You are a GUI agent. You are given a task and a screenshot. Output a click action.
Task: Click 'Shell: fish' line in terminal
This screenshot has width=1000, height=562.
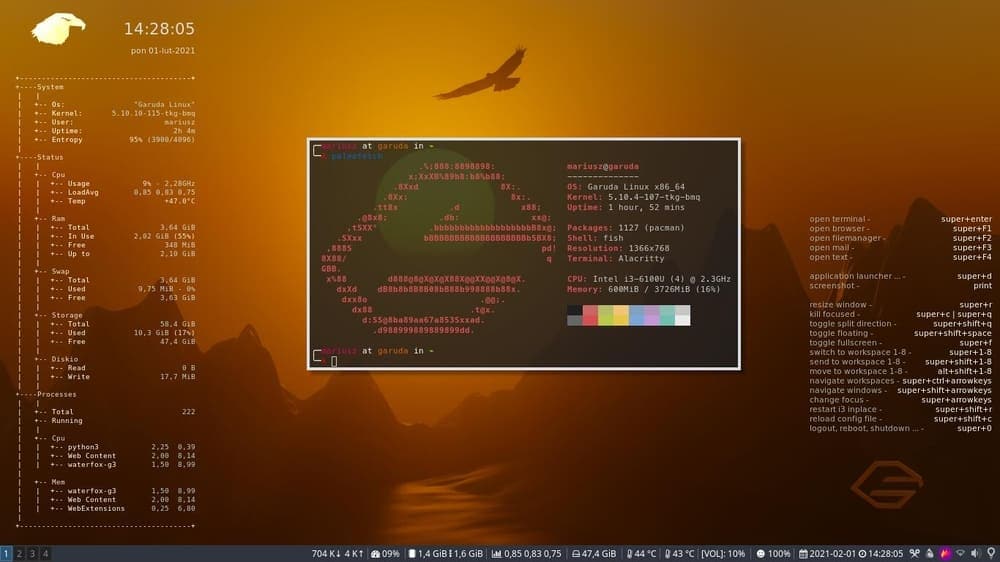[x=595, y=238]
